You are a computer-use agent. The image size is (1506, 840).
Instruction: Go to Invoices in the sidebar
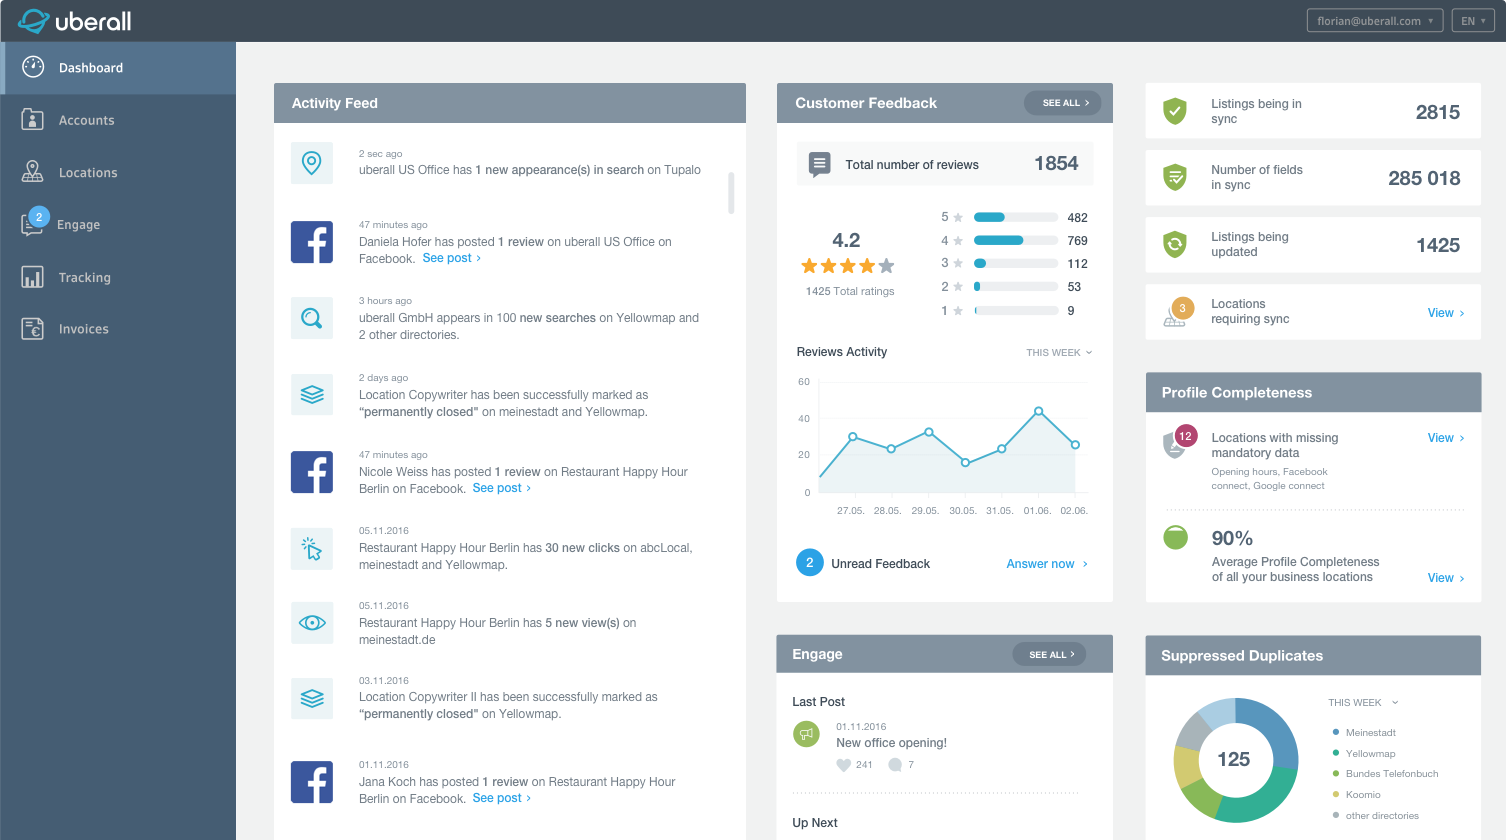[x=83, y=329]
